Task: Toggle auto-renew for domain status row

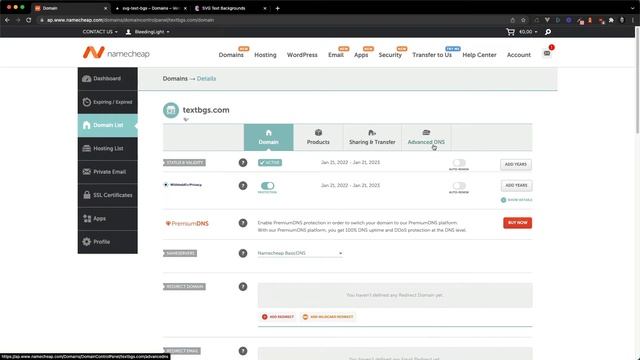Action: (x=459, y=163)
